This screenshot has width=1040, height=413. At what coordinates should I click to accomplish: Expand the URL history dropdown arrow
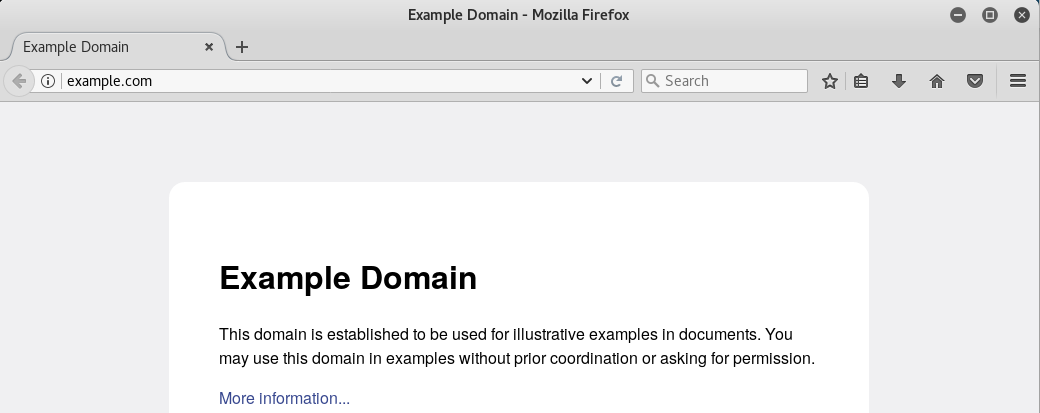[x=587, y=81]
